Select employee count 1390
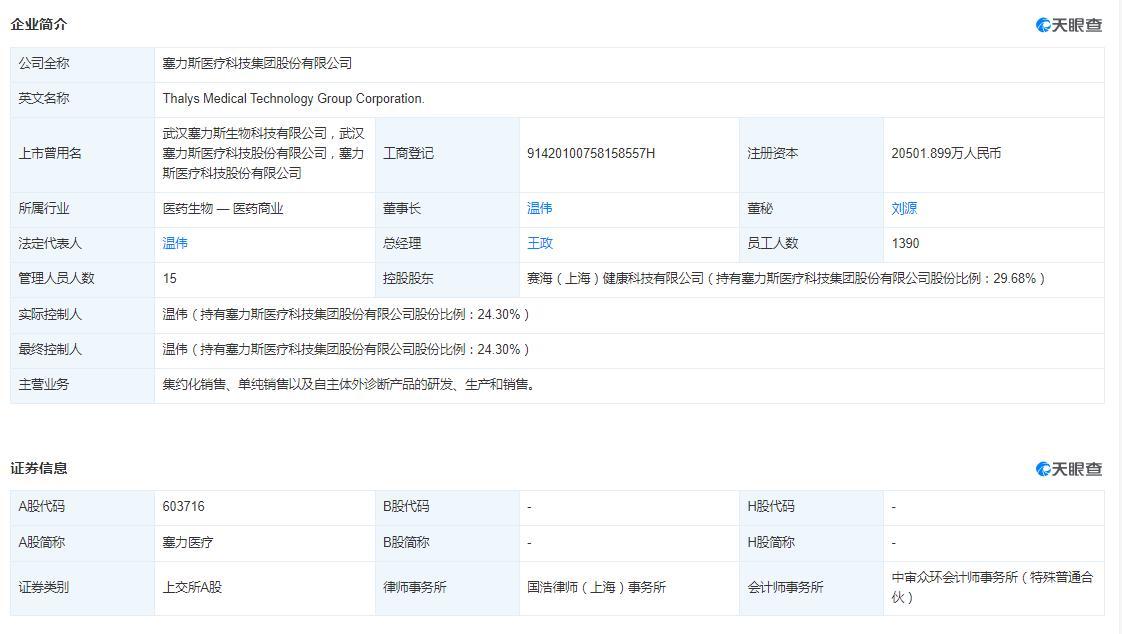1122x634 pixels. (905, 243)
